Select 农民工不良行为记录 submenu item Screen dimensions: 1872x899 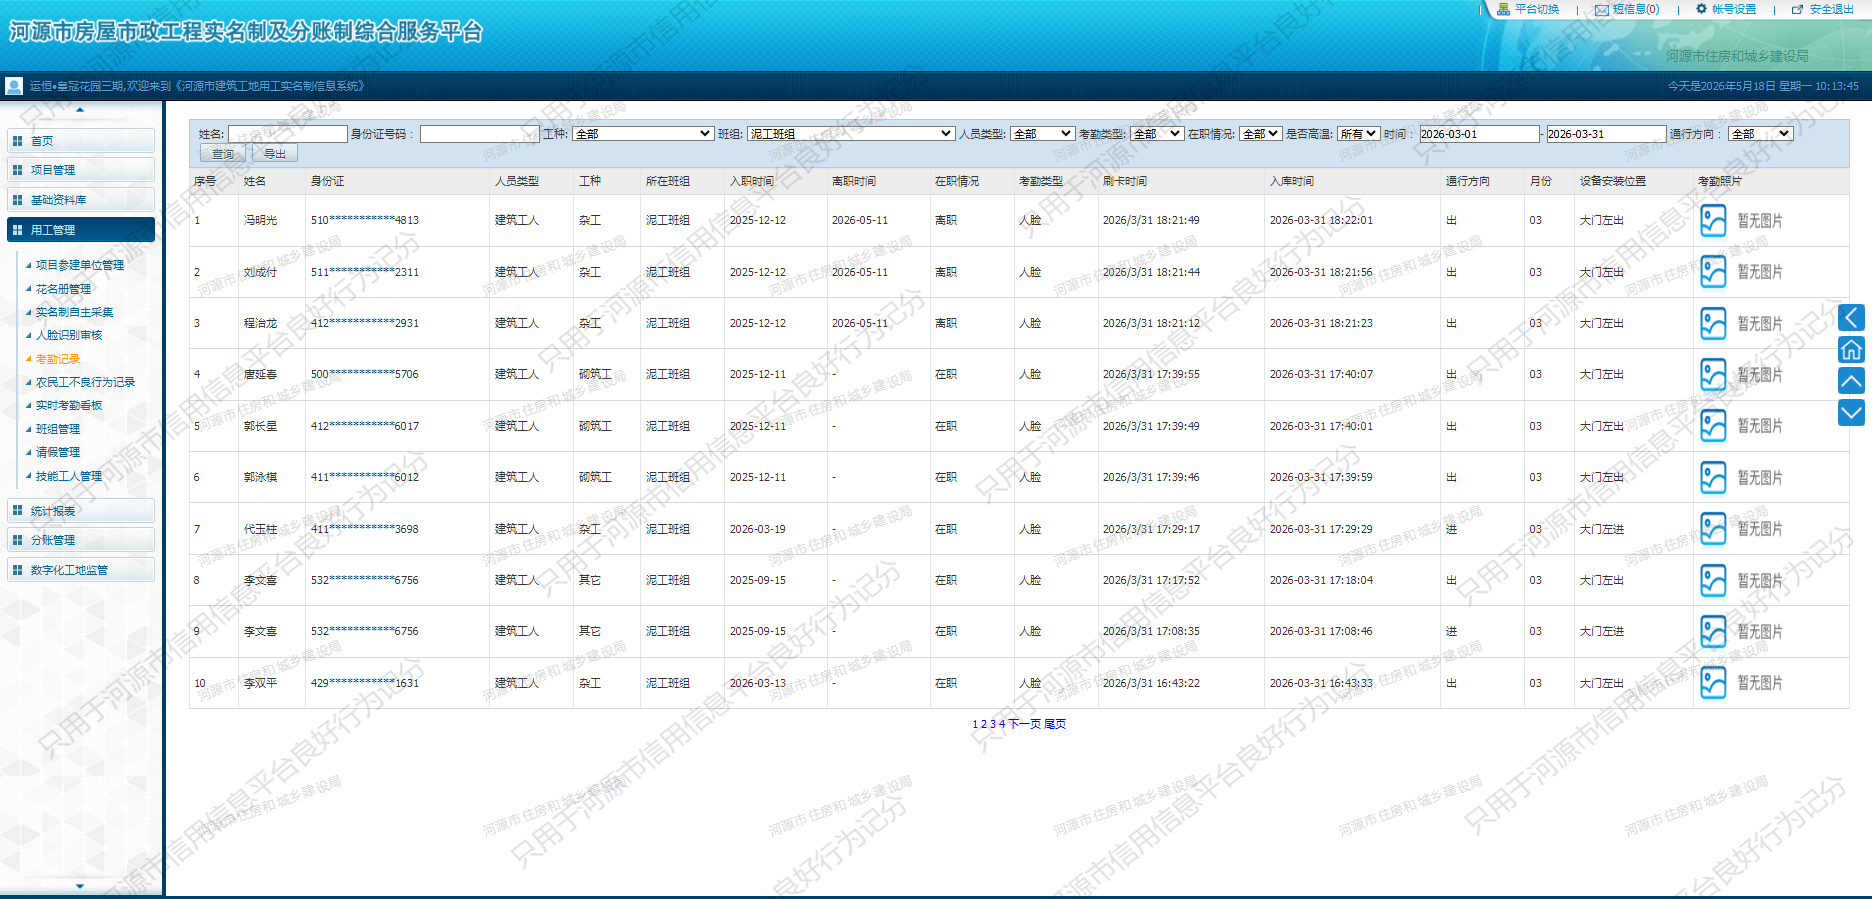[85, 382]
